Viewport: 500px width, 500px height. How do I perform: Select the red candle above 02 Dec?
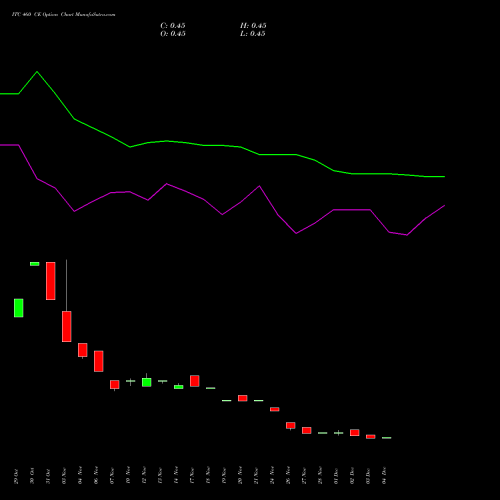(355, 433)
